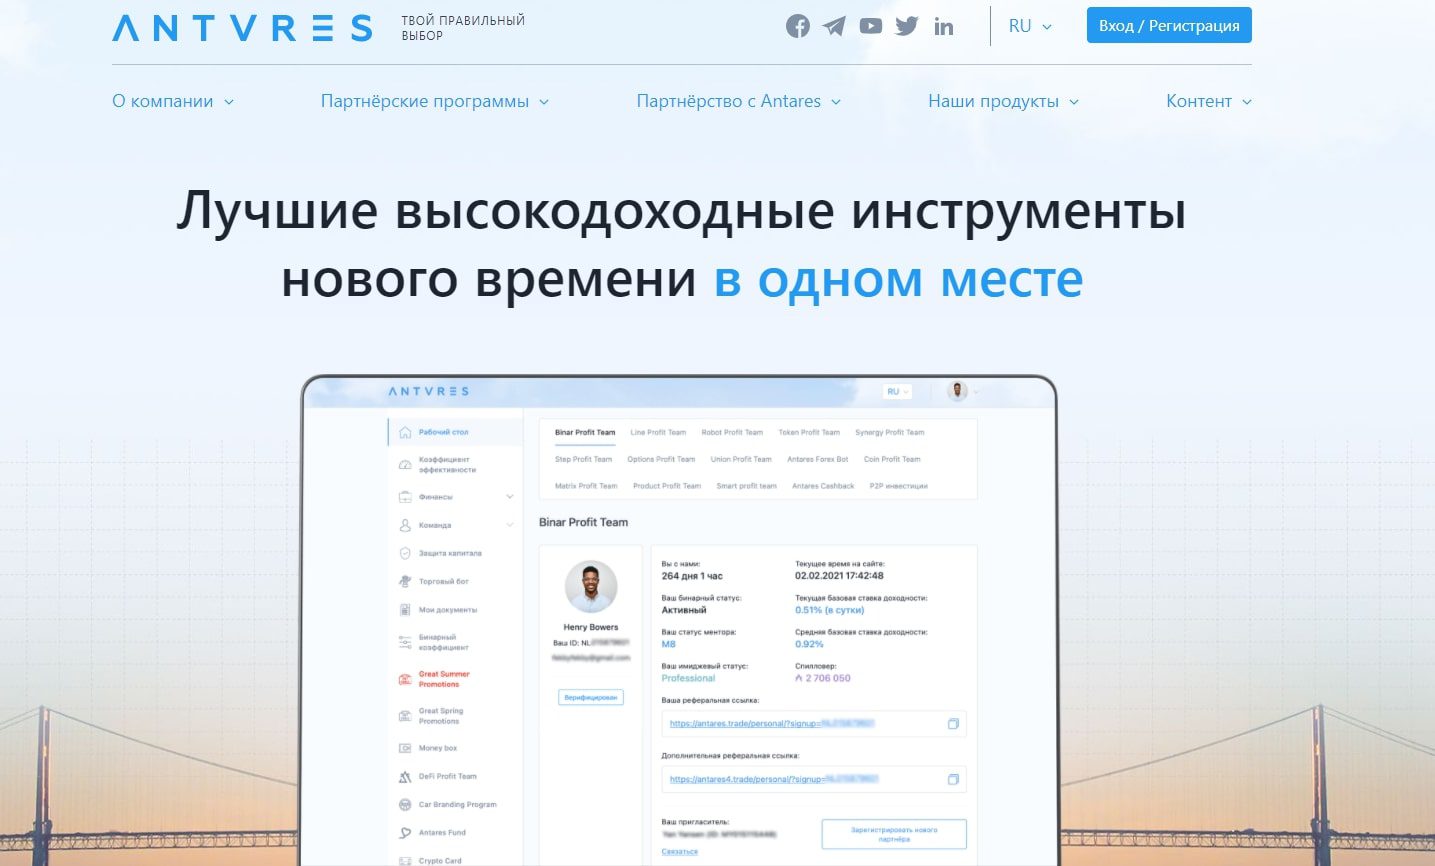Click the 0.51% (в сутки) rate value
This screenshot has height=866, width=1435.
point(829,610)
